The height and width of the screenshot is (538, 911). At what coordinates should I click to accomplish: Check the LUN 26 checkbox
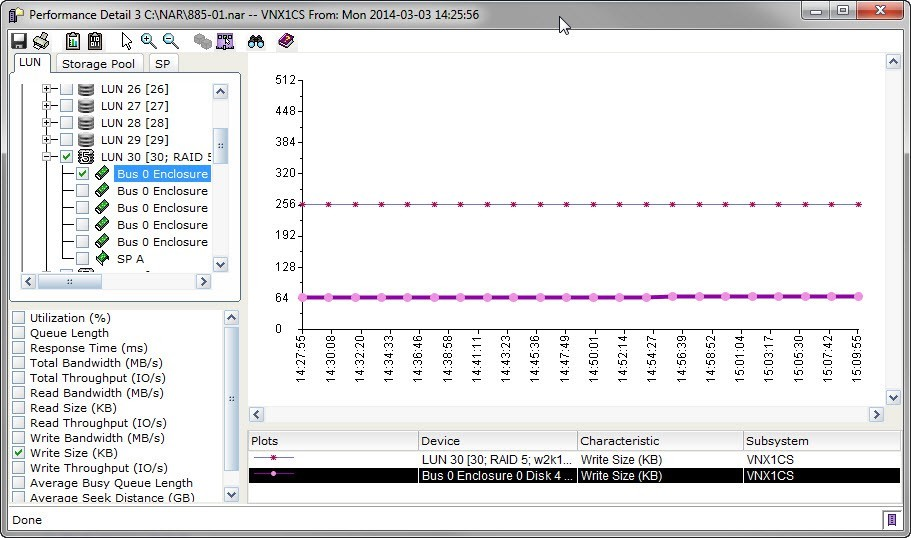tap(66, 89)
